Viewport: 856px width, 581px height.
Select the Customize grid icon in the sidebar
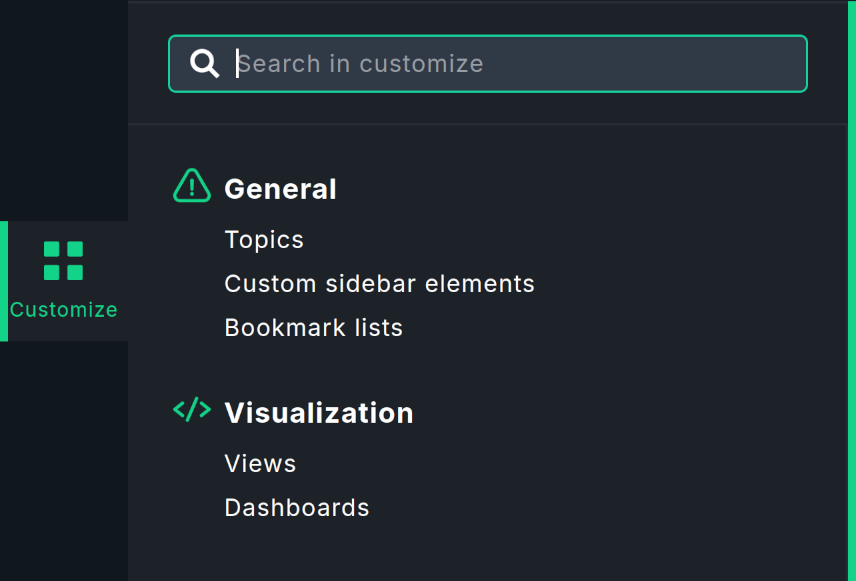pos(63,260)
